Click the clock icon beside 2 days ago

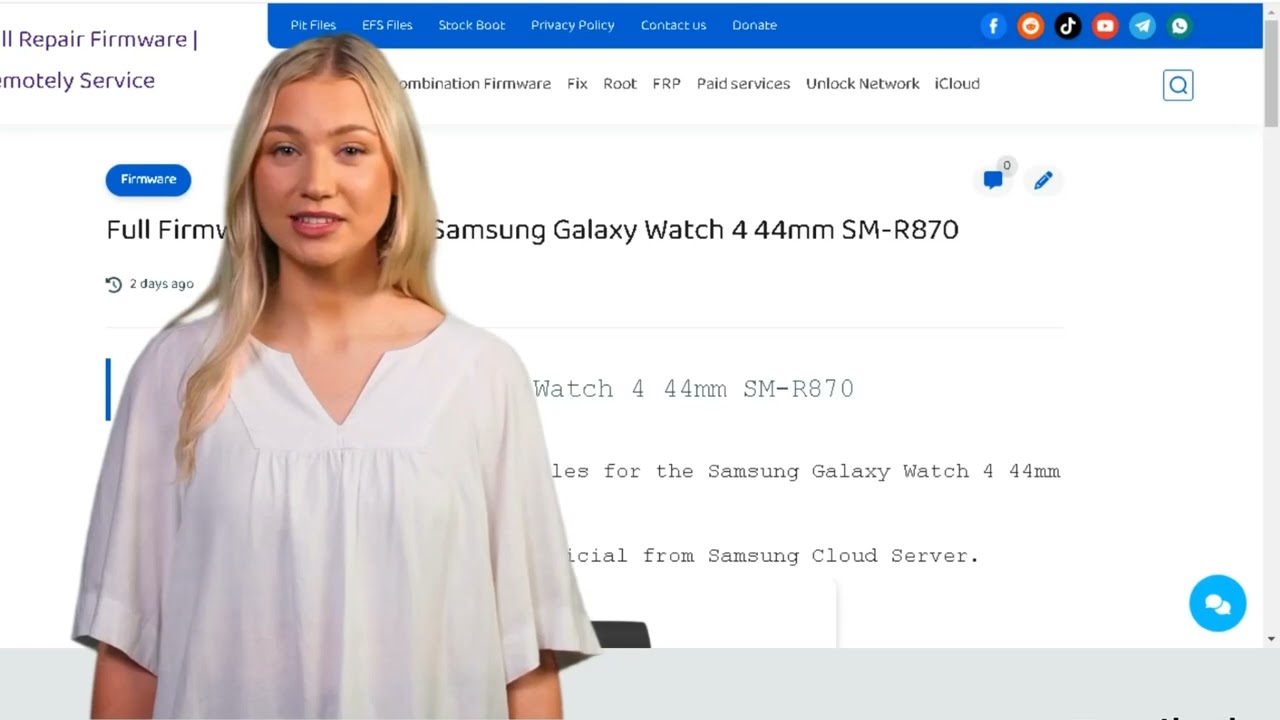[x=114, y=284]
